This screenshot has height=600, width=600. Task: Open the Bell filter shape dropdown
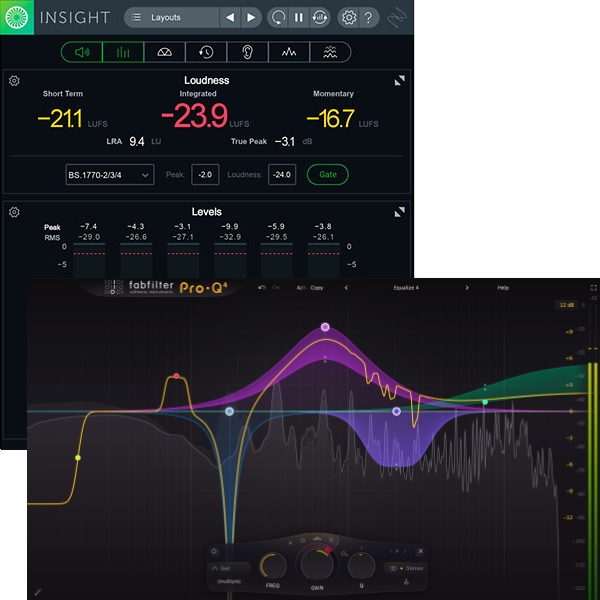pos(229,568)
